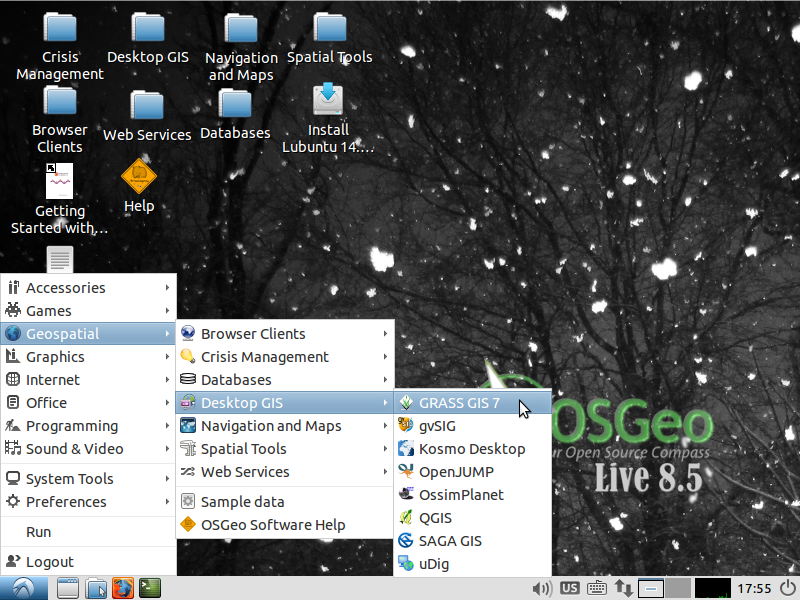This screenshot has width=800, height=600.
Task: Click the CPU usage monitor graph
Action: (x=713, y=589)
